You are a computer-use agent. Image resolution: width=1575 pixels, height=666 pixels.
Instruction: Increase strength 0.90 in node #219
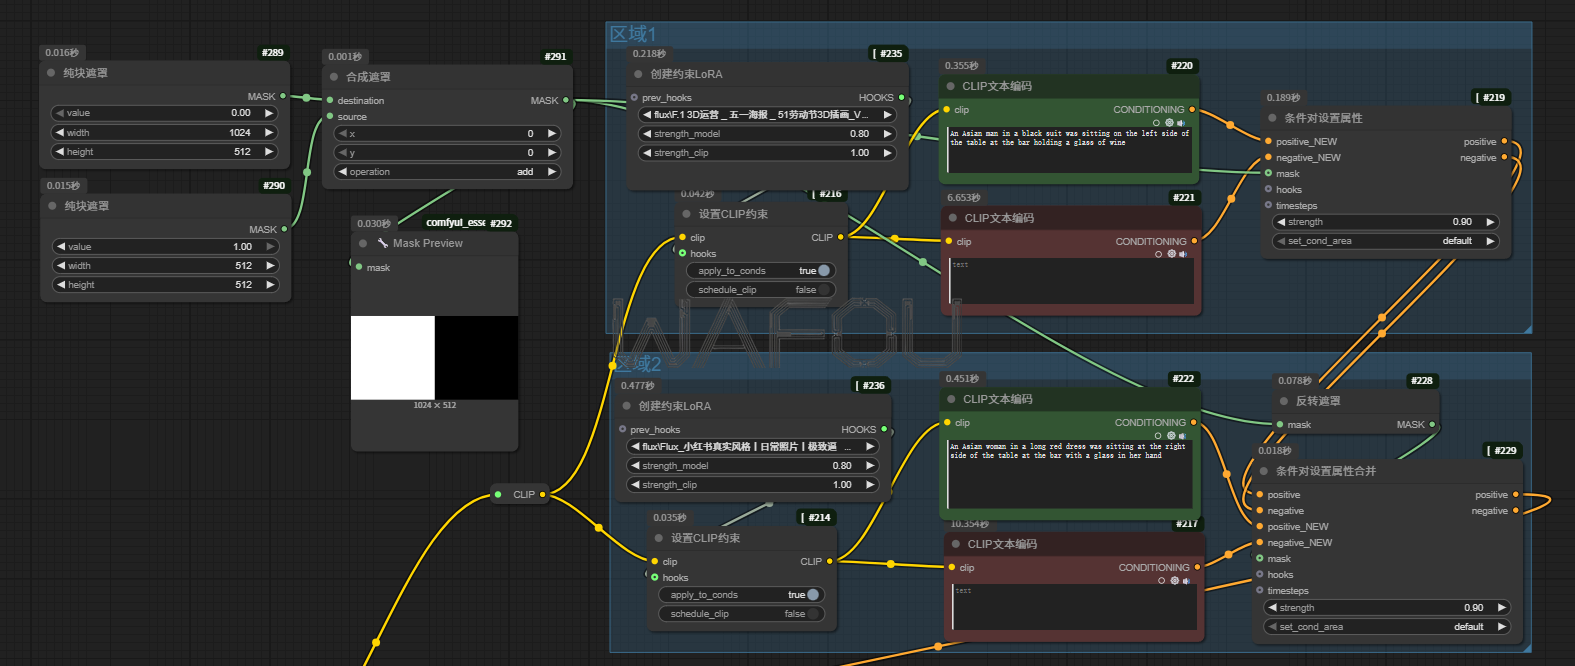[x=1491, y=222]
